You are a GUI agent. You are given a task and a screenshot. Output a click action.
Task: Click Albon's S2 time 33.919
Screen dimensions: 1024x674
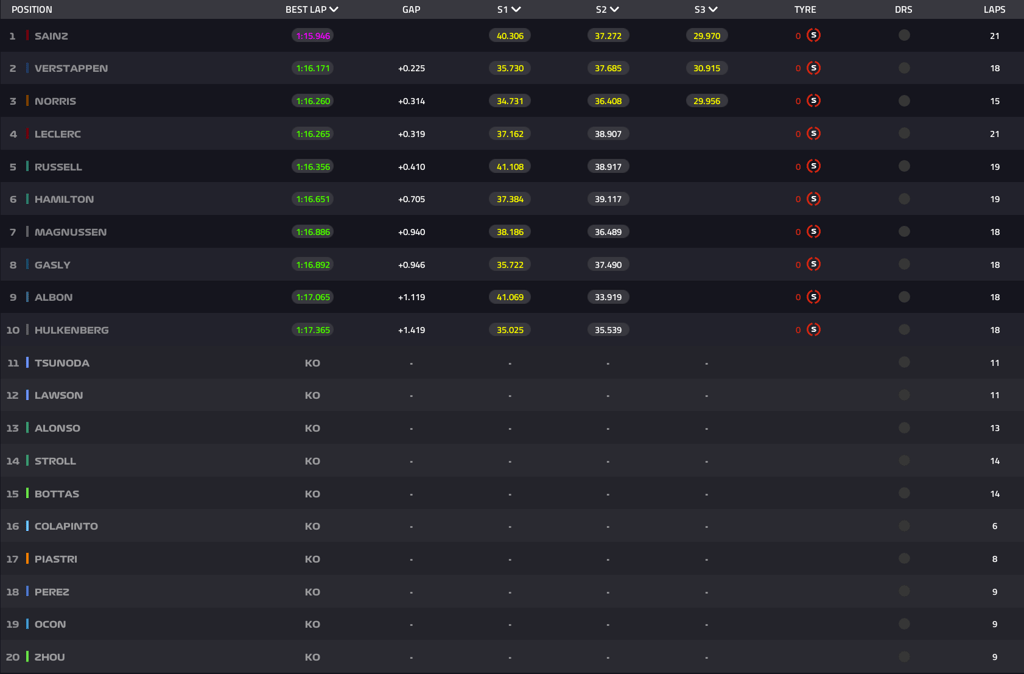pyautogui.click(x=608, y=297)
